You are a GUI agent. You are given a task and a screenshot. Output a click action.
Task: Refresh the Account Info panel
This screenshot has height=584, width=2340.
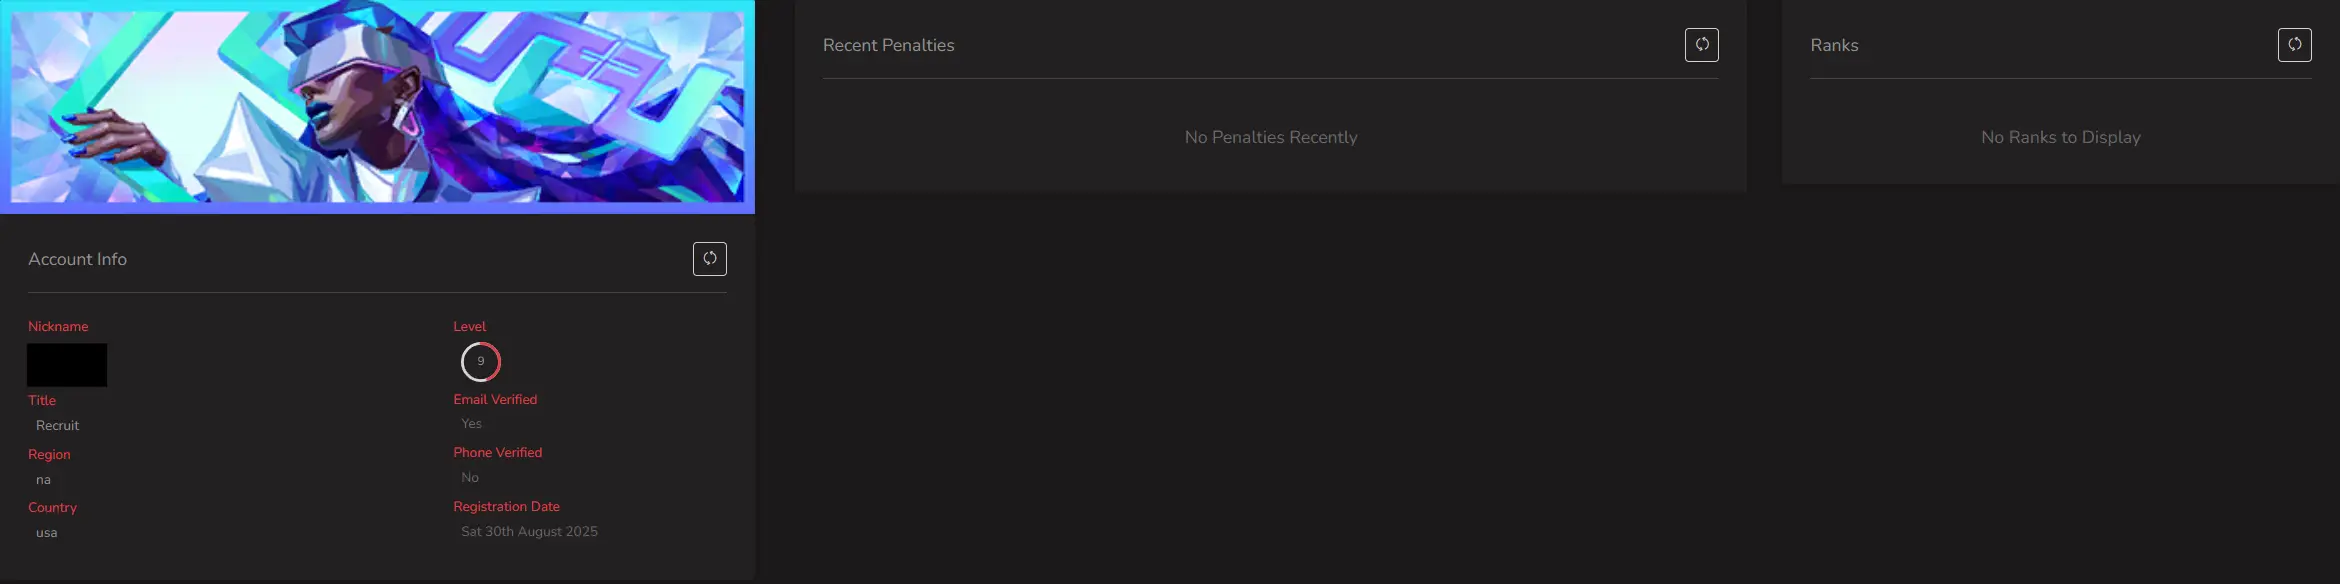[x=709, y=259]
